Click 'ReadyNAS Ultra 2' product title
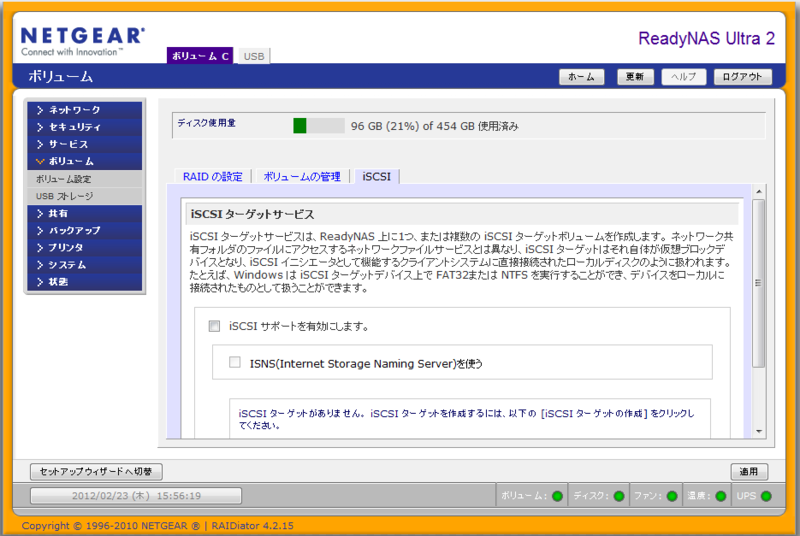The height and width of the screenshot is (536, 800). (x=706, y=38)
